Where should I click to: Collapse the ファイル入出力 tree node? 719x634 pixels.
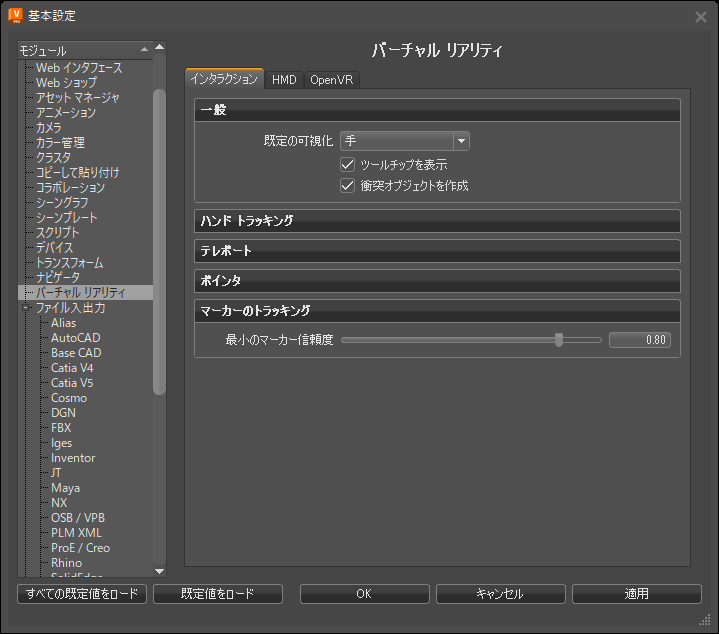(26, 308)
